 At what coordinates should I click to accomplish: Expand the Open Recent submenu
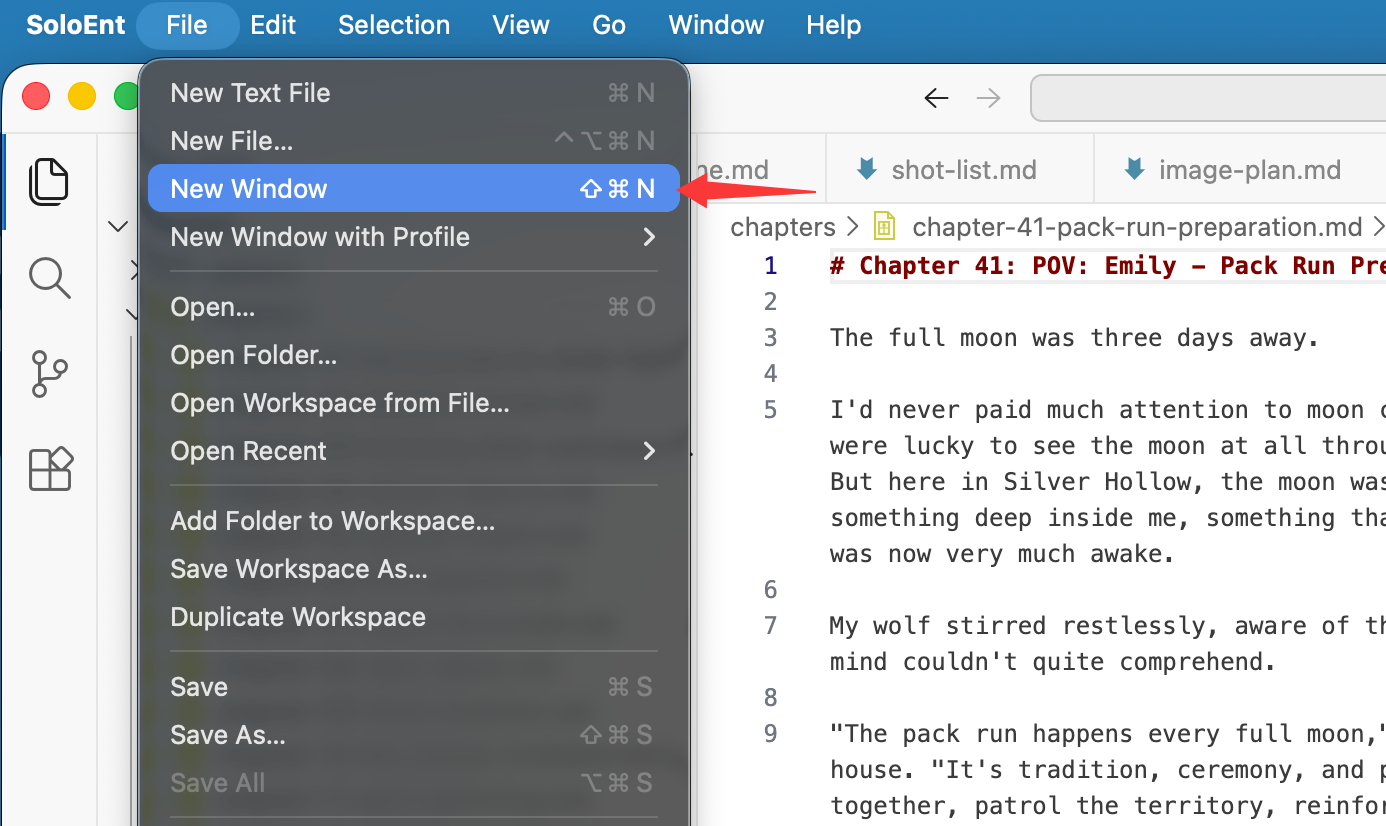[414, 451]
